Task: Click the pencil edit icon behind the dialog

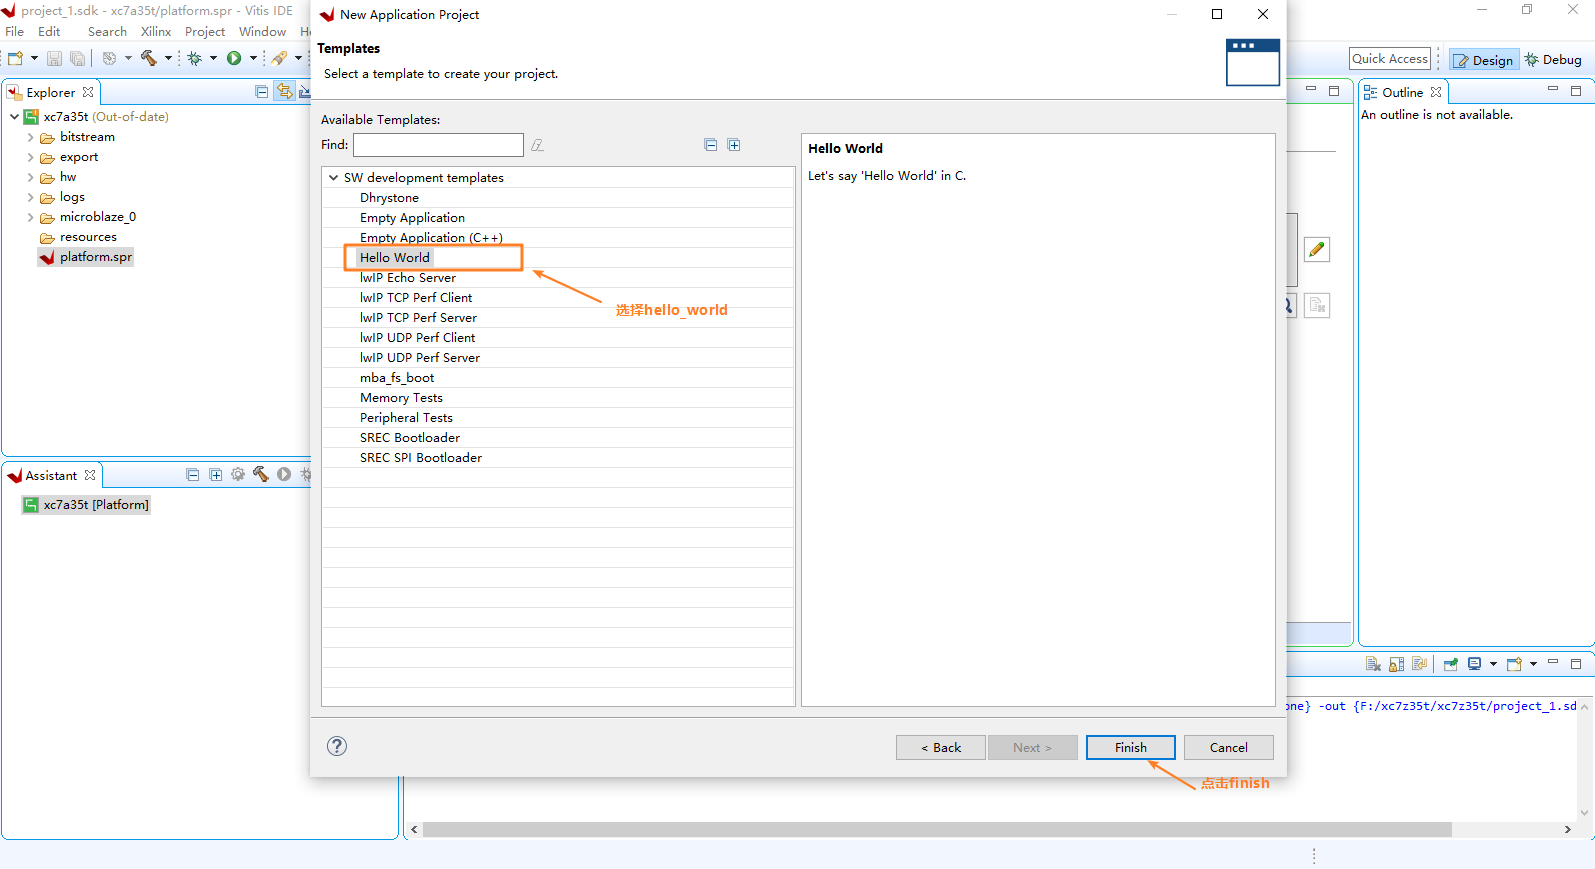Action: coord(1317,249)
